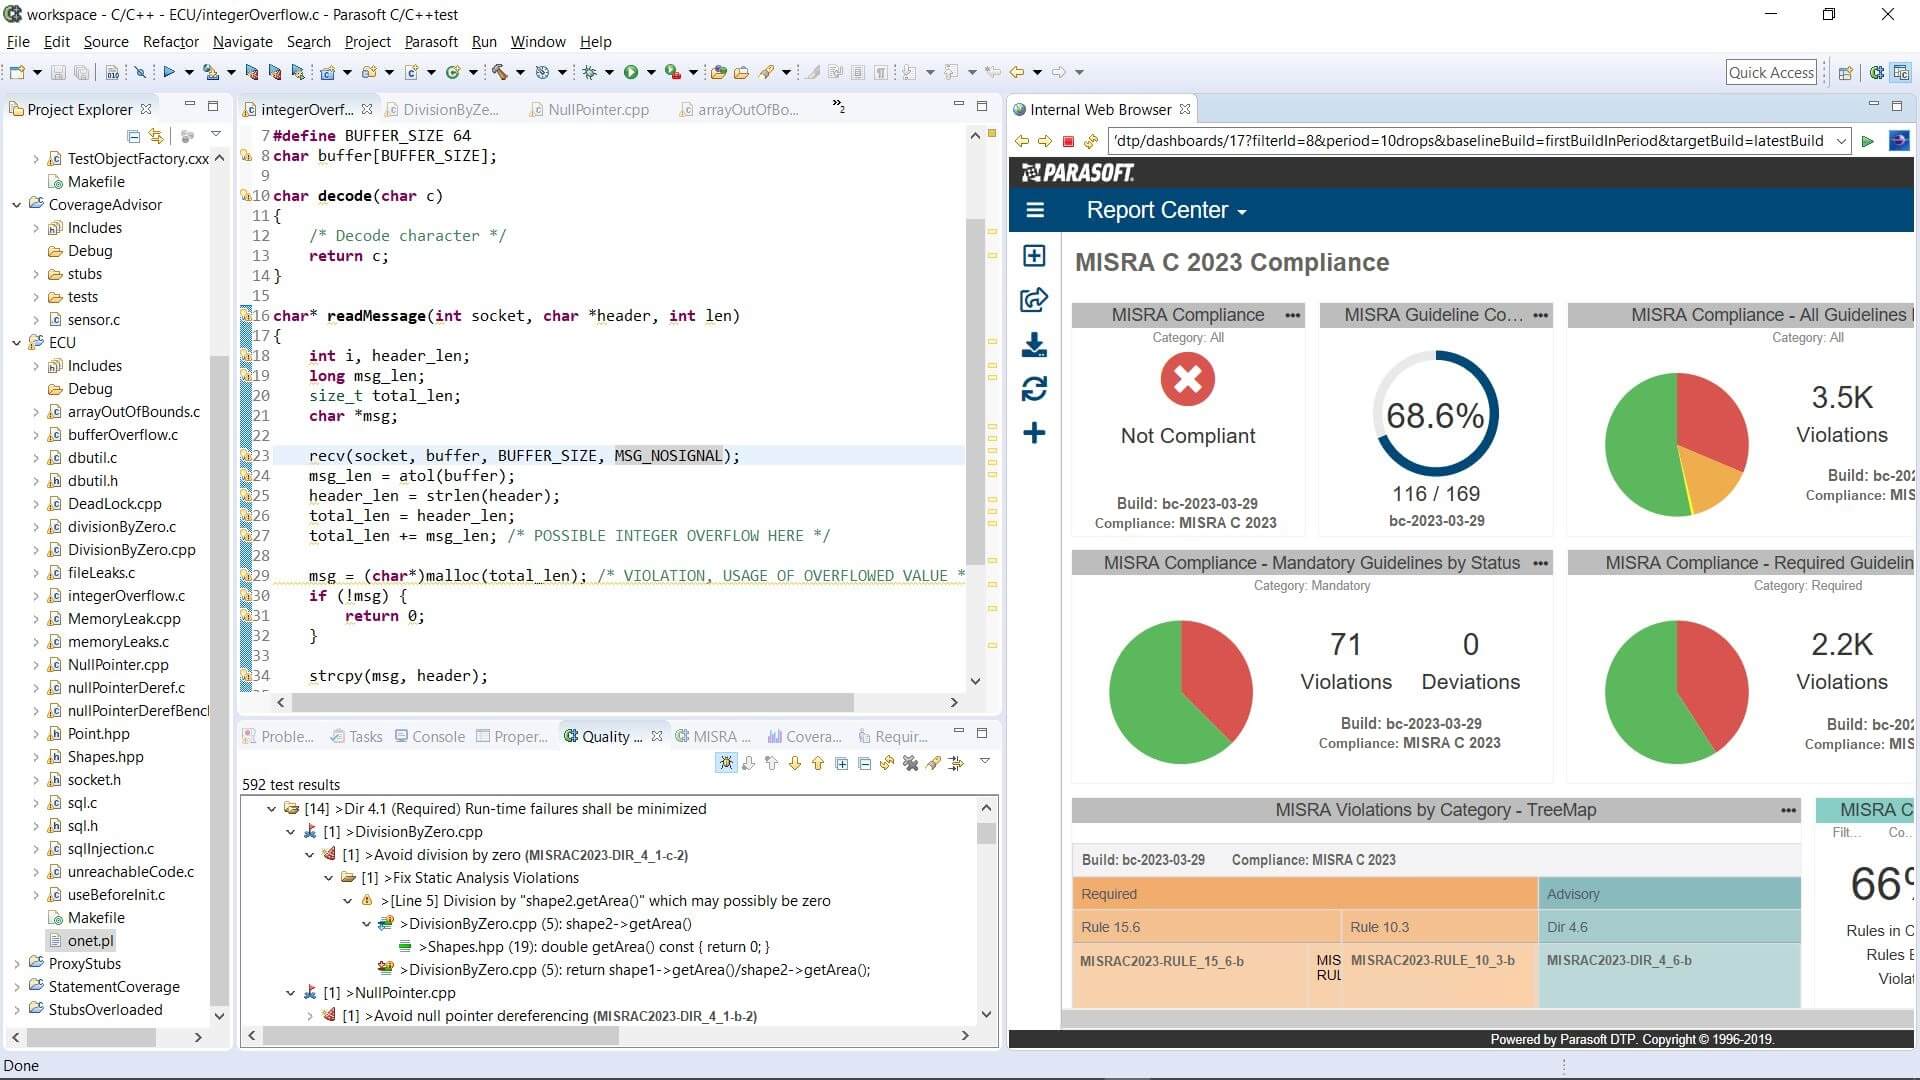Image resolution: width=1920 pixels, height=1080 pixels.
Task: Click the Quality tab in bottom panel
Action: click(607, 736)
